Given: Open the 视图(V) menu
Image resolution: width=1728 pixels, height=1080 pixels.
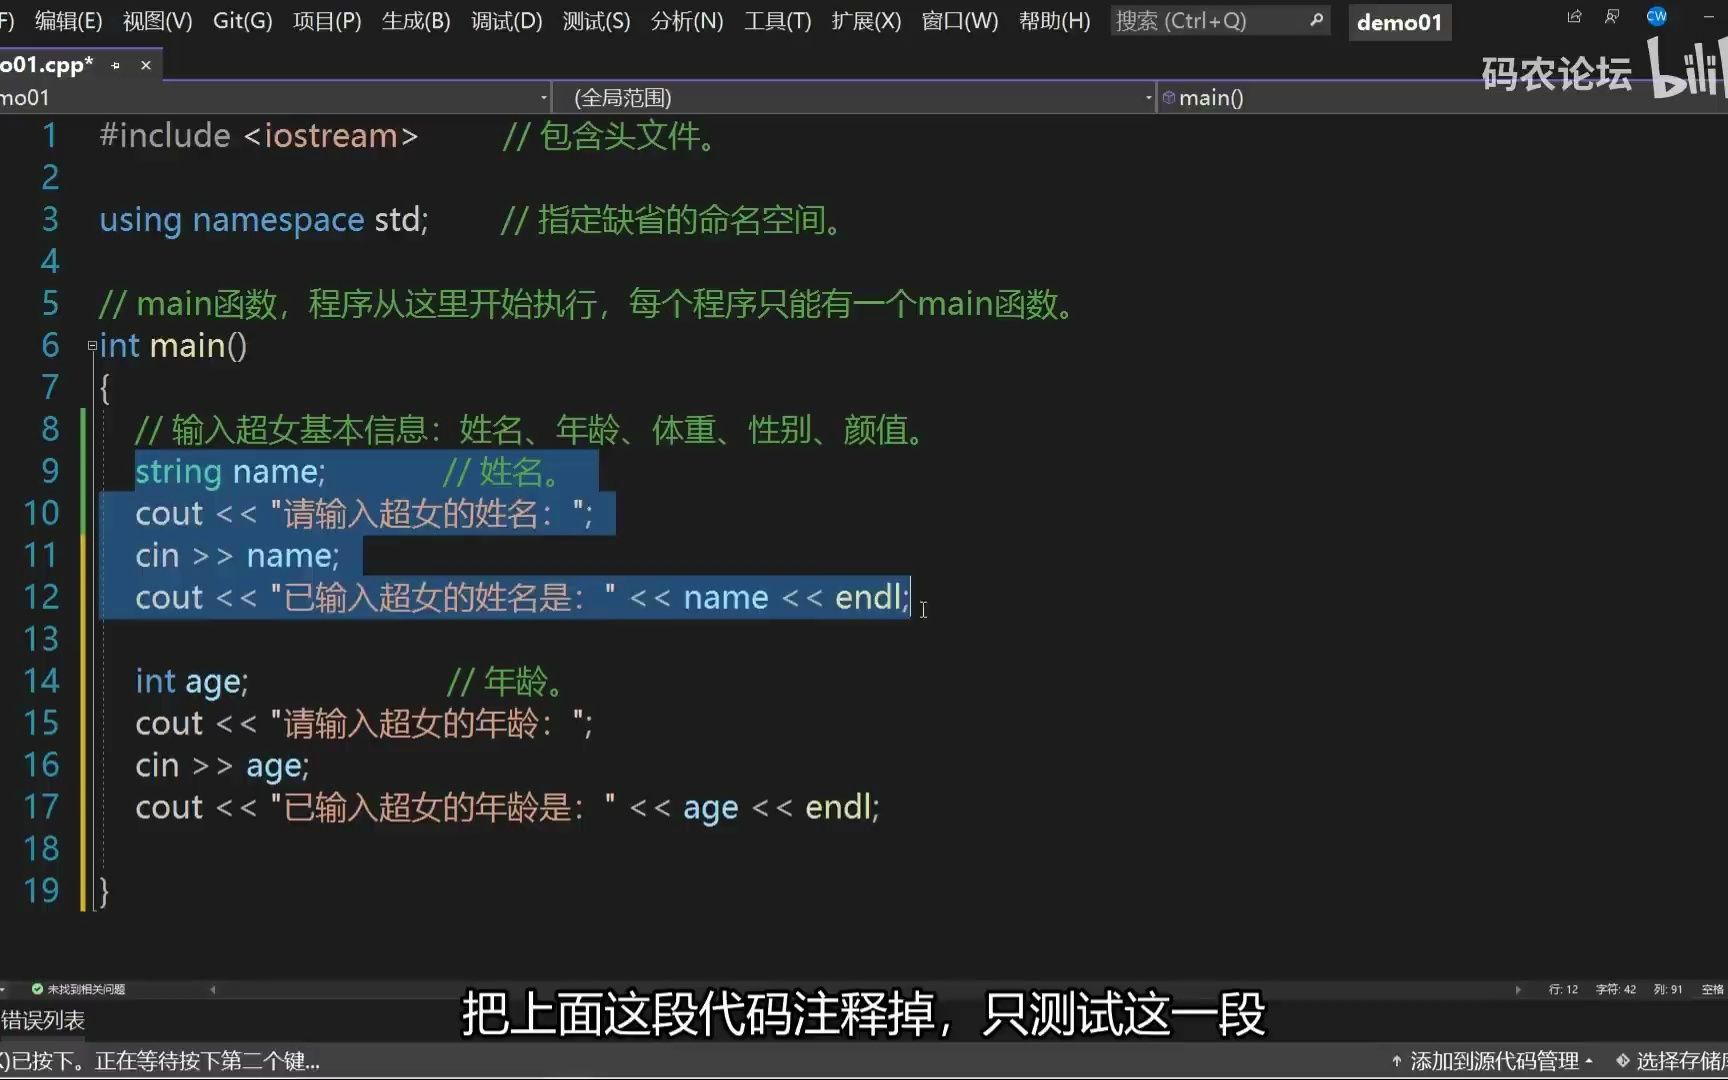Looking at the screenshot, I should 157,21.
